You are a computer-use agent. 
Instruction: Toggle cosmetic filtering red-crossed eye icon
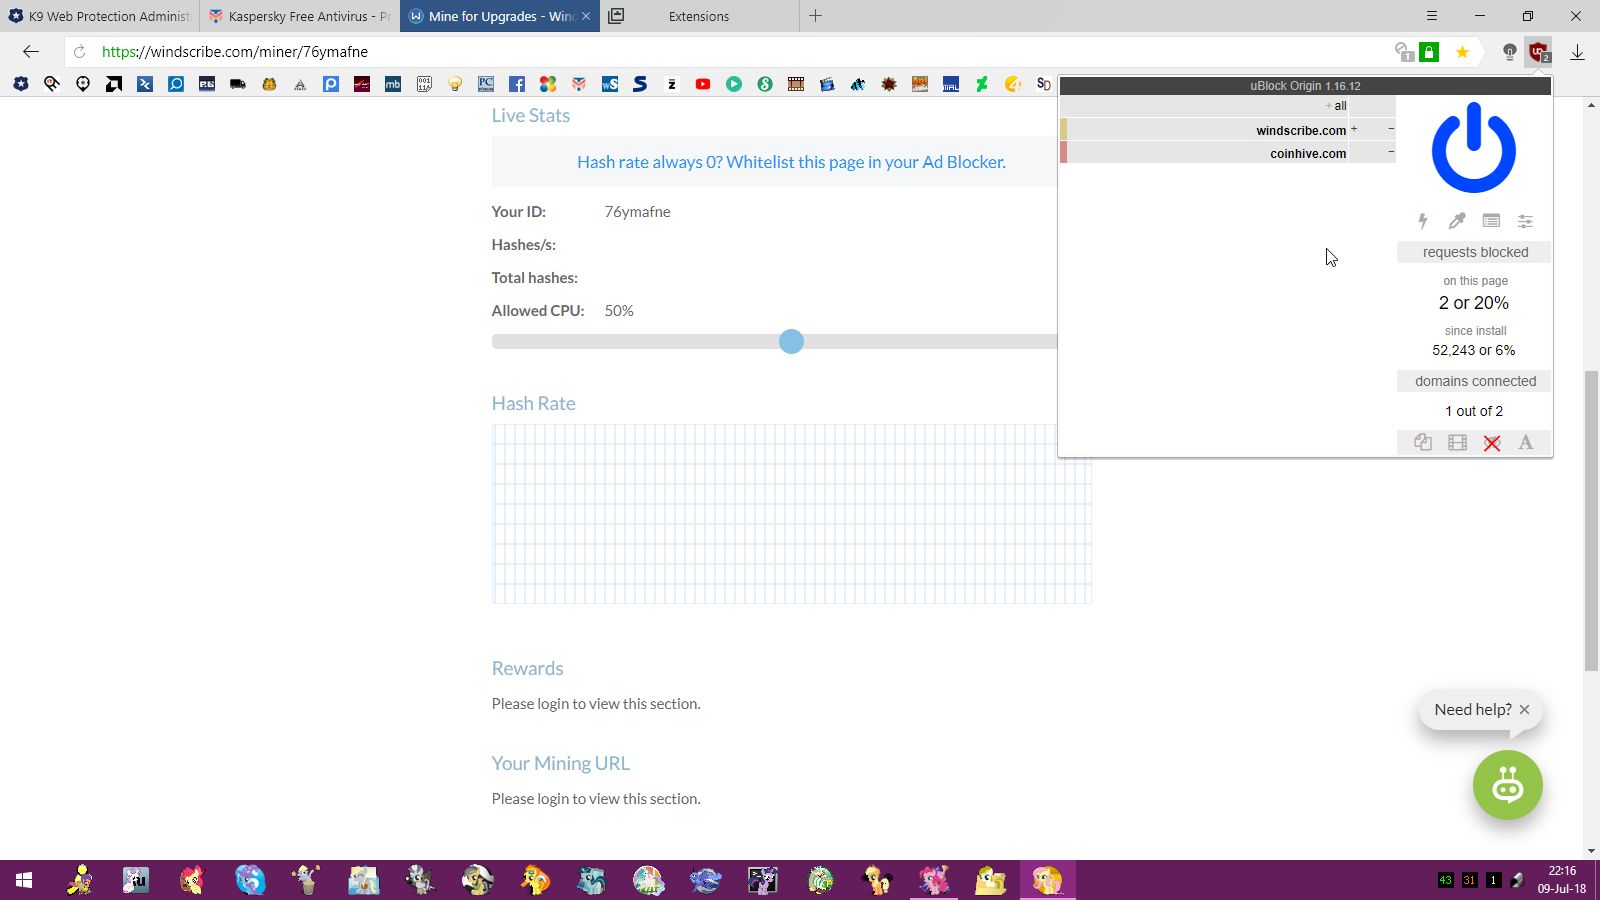[x=1492, y=443]
